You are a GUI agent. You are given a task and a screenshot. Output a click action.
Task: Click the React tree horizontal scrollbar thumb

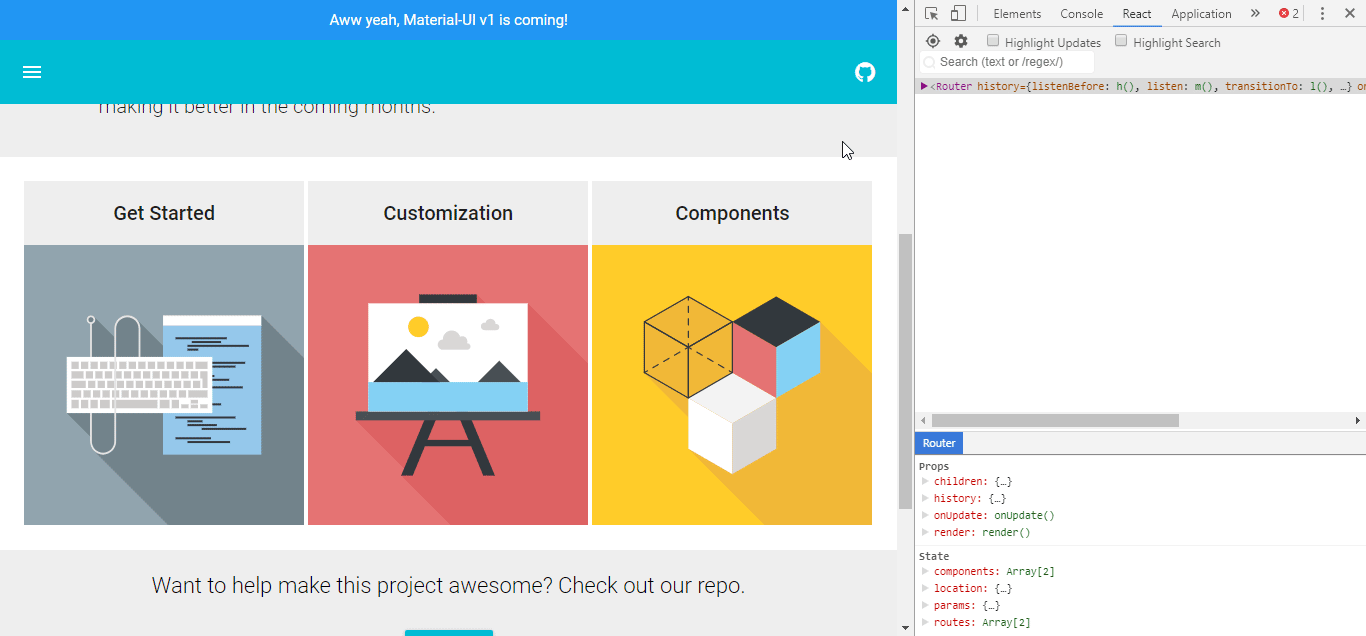click(x=1055, y=421)
